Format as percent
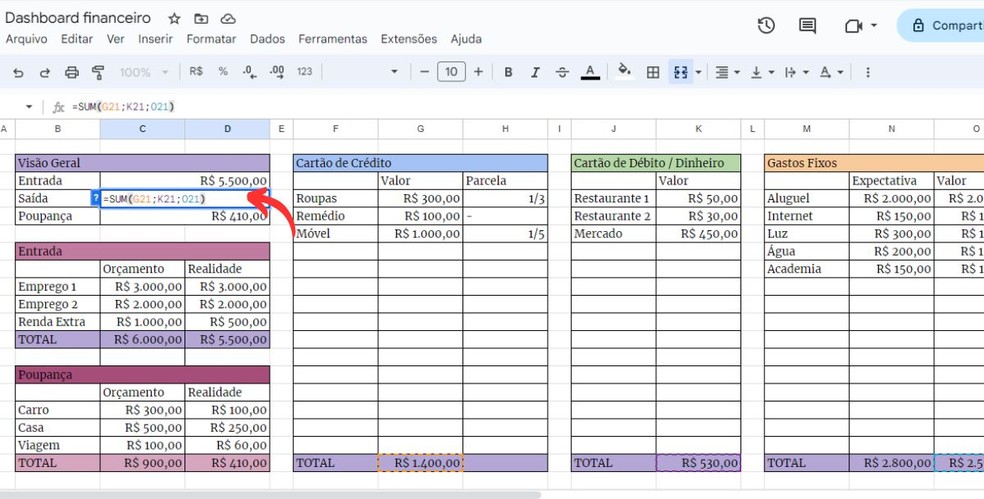The height and width of the screenshot is (499, 984). pos(223,72)
